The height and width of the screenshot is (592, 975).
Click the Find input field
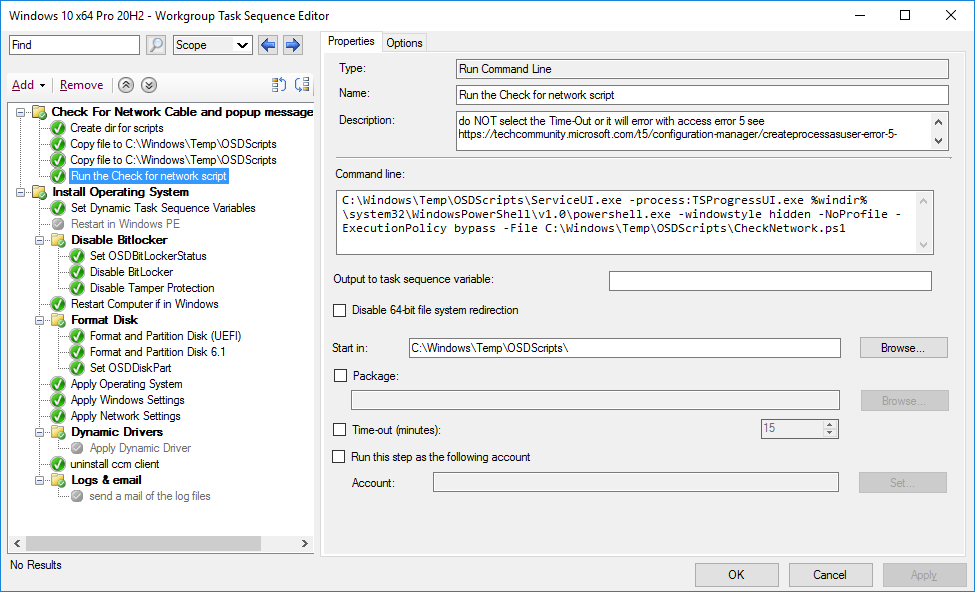tap(75, 45)
